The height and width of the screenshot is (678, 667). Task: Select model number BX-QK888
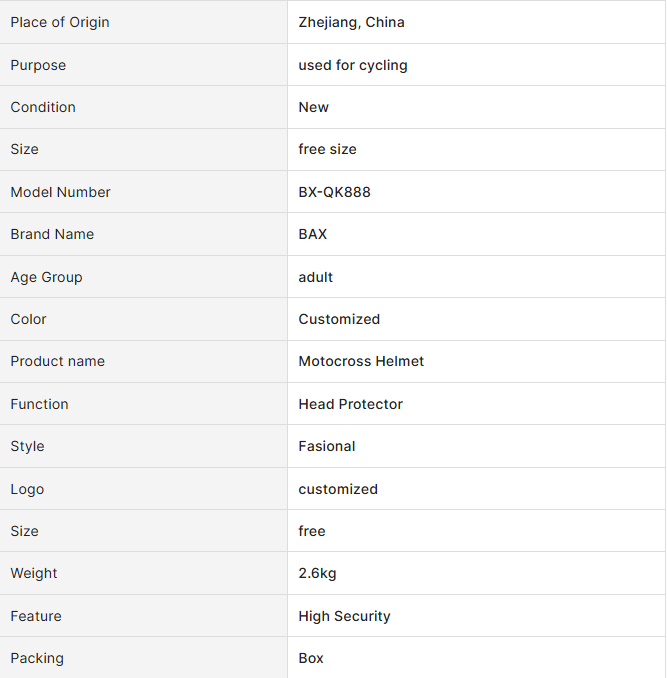coord(335,192)
